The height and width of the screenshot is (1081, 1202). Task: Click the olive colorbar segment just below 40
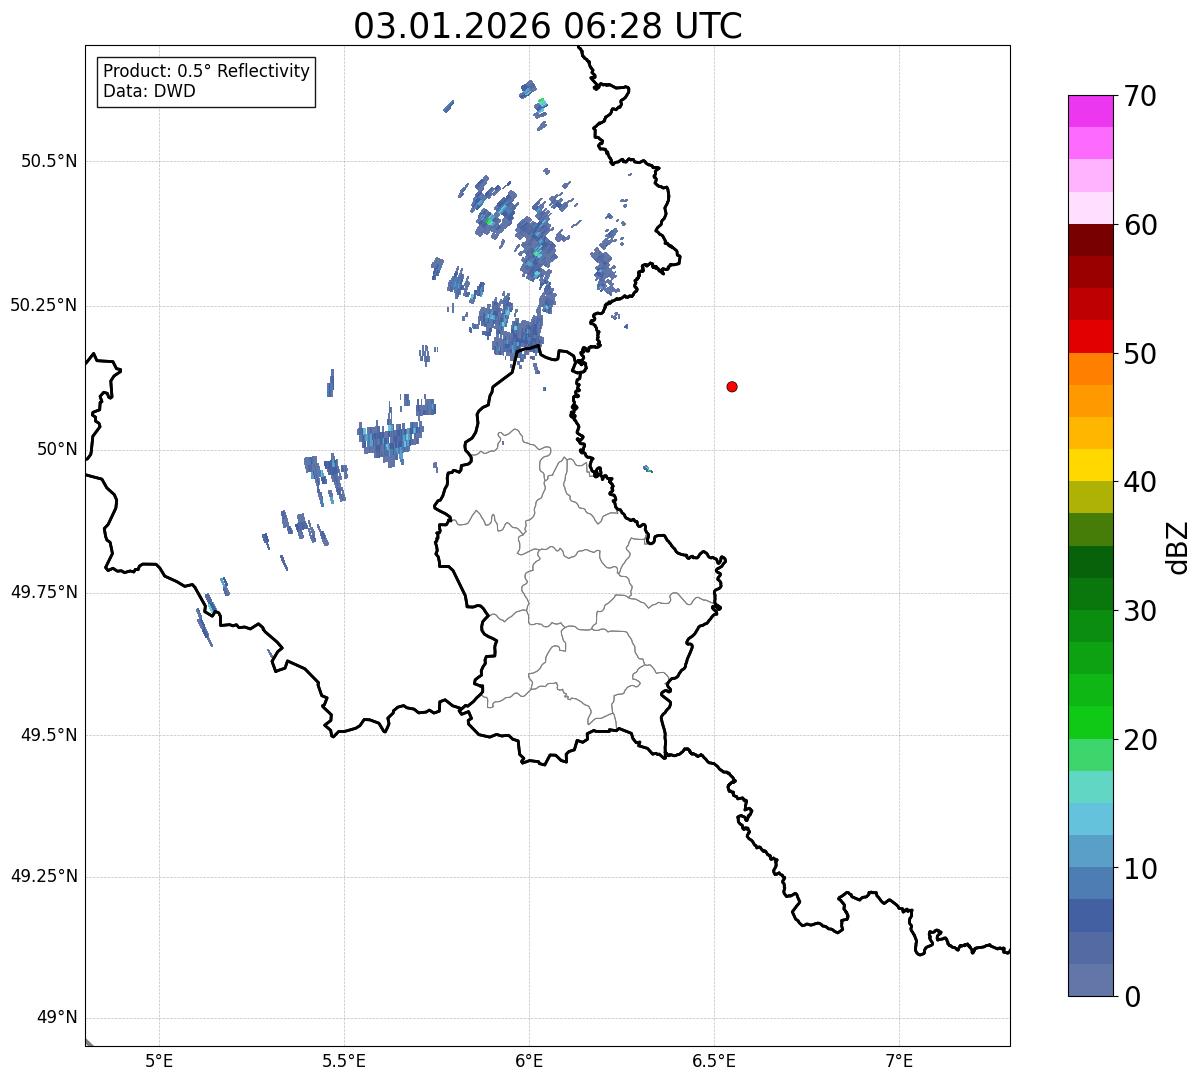tap(1090, 497)
